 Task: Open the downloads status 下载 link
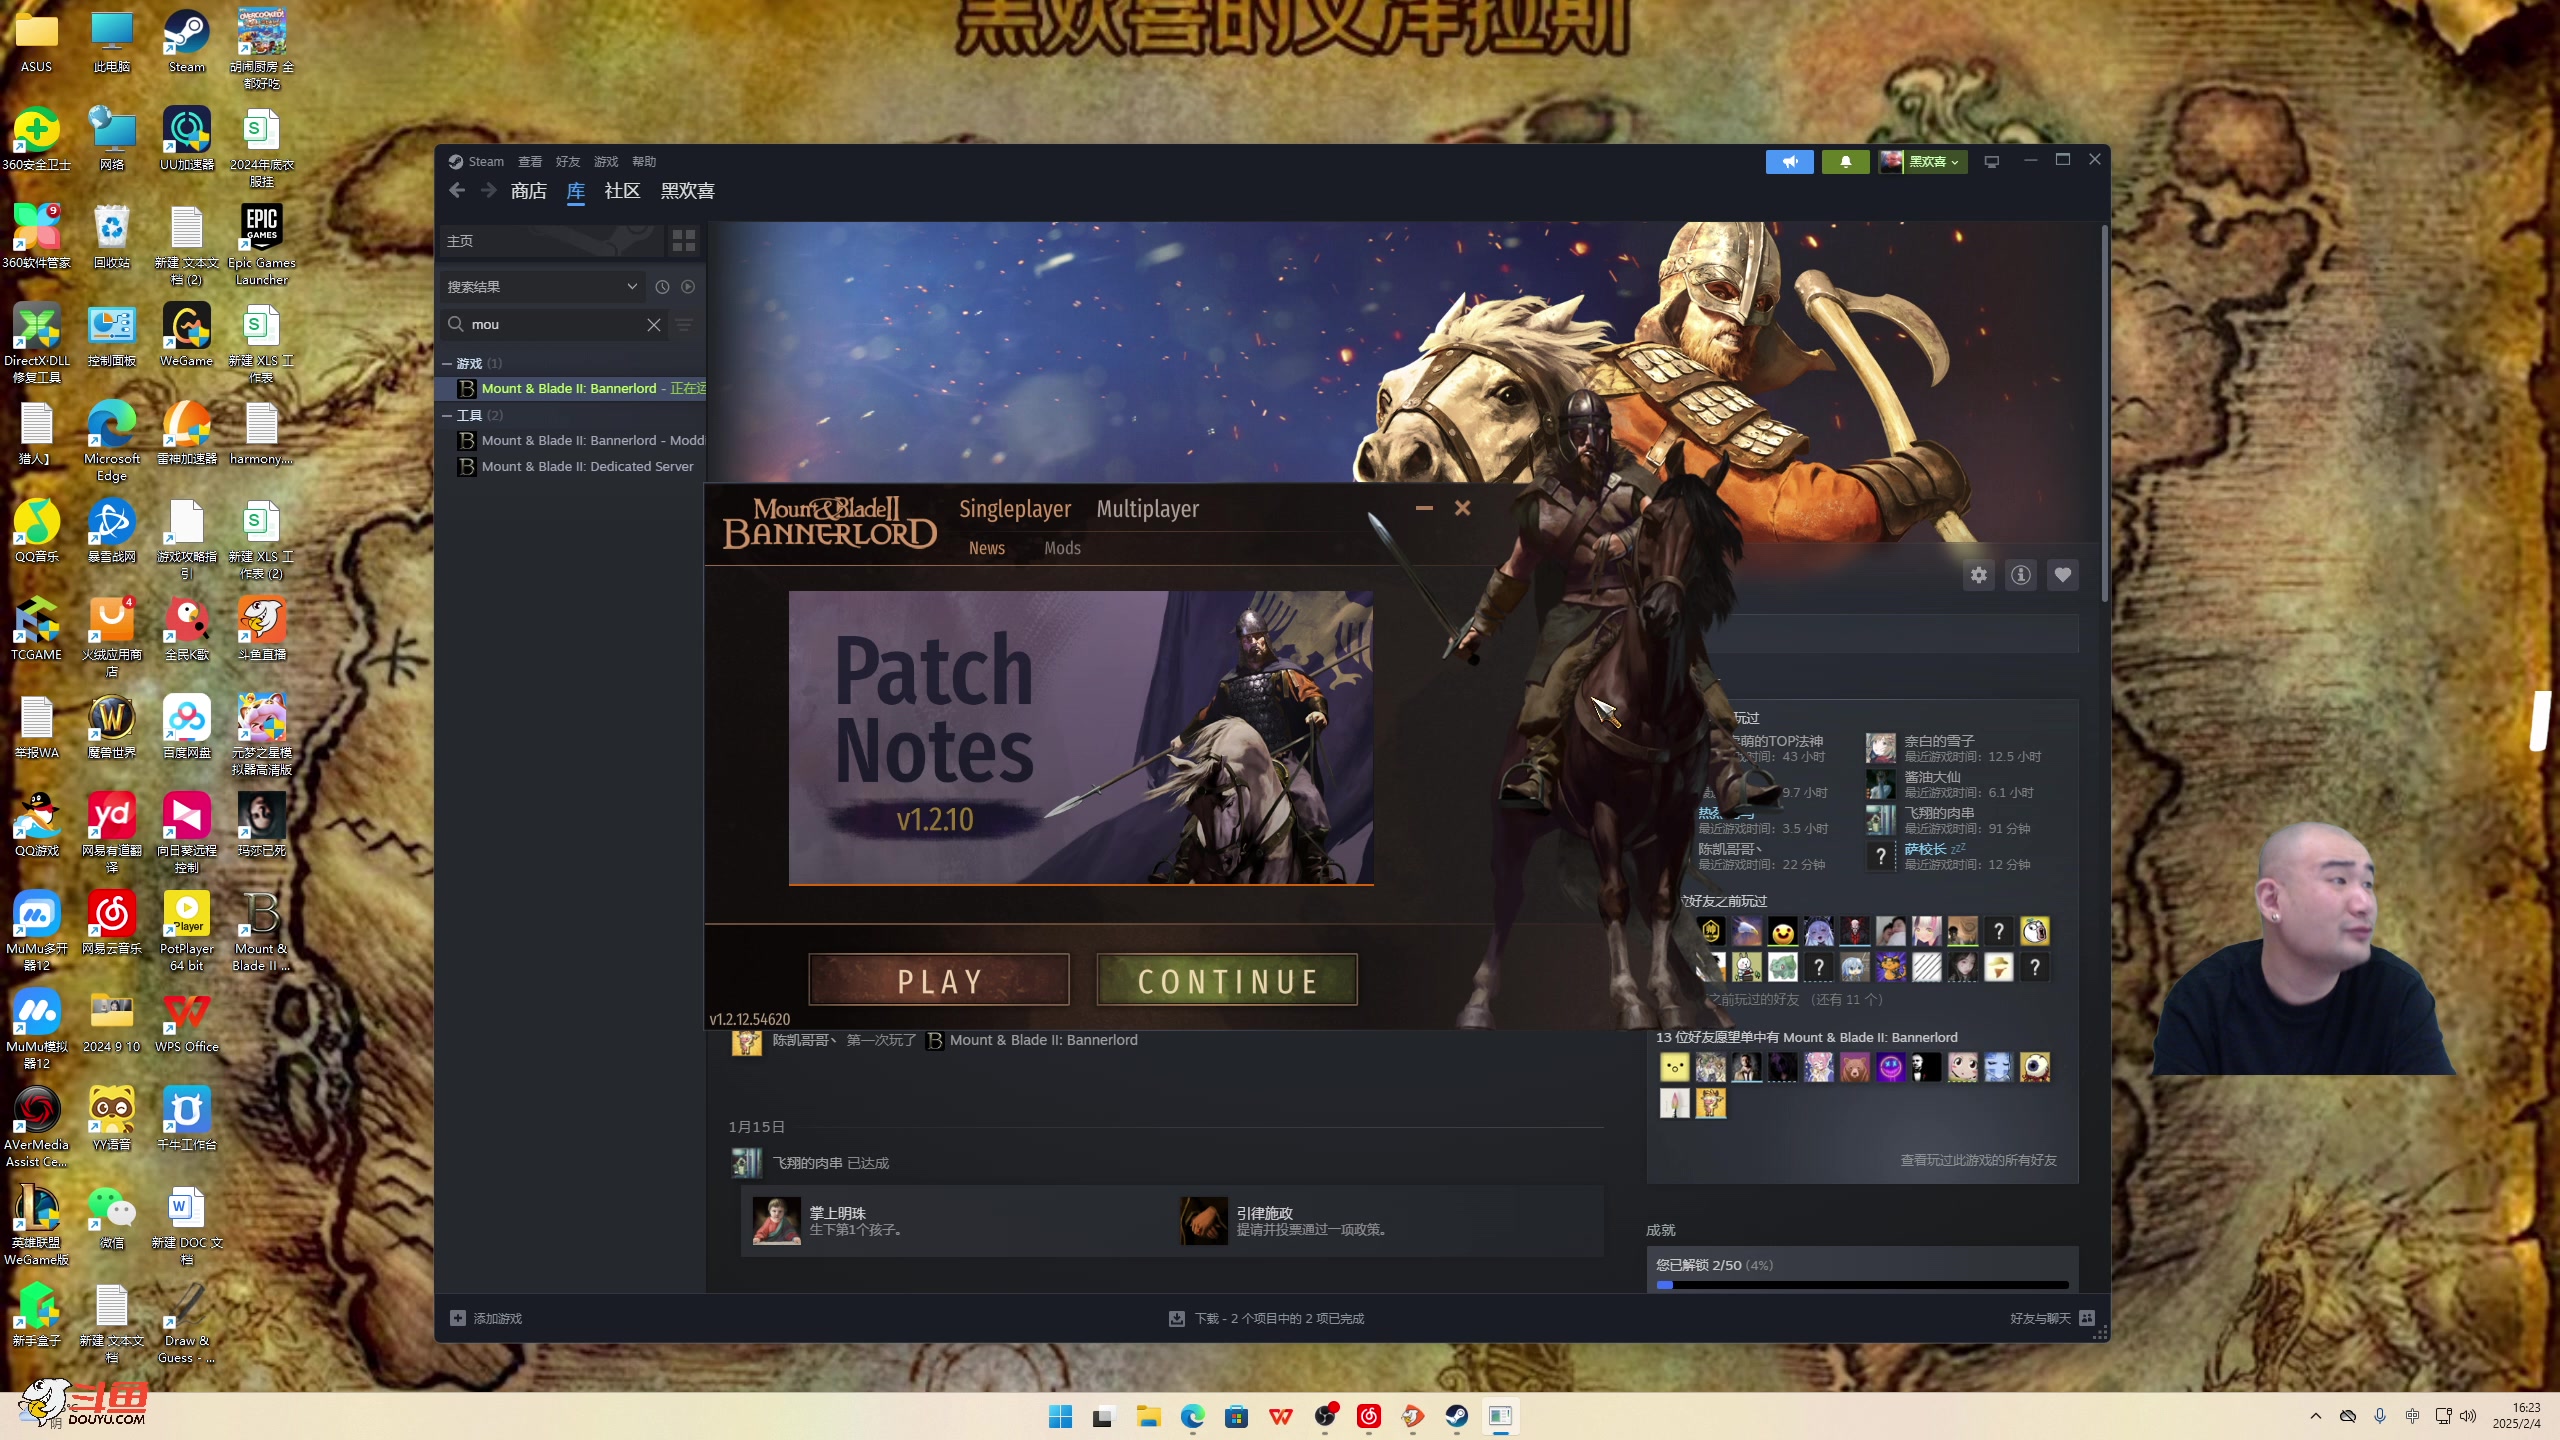pyautogui.click(x=1267, y=1318)
